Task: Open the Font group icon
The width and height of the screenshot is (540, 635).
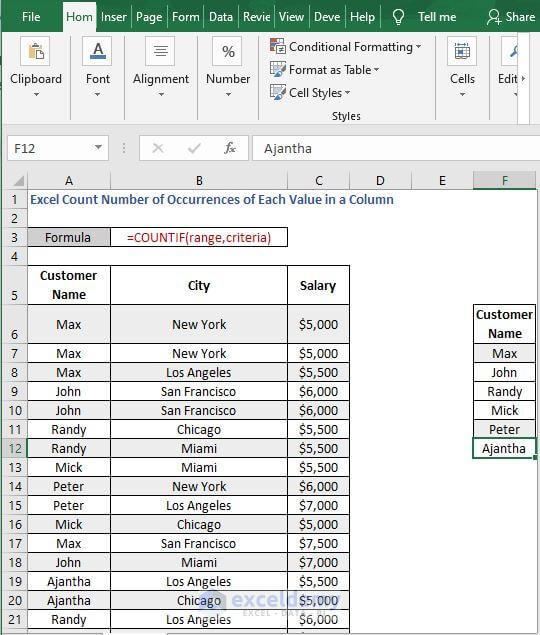Action: (x=97, y=51)
